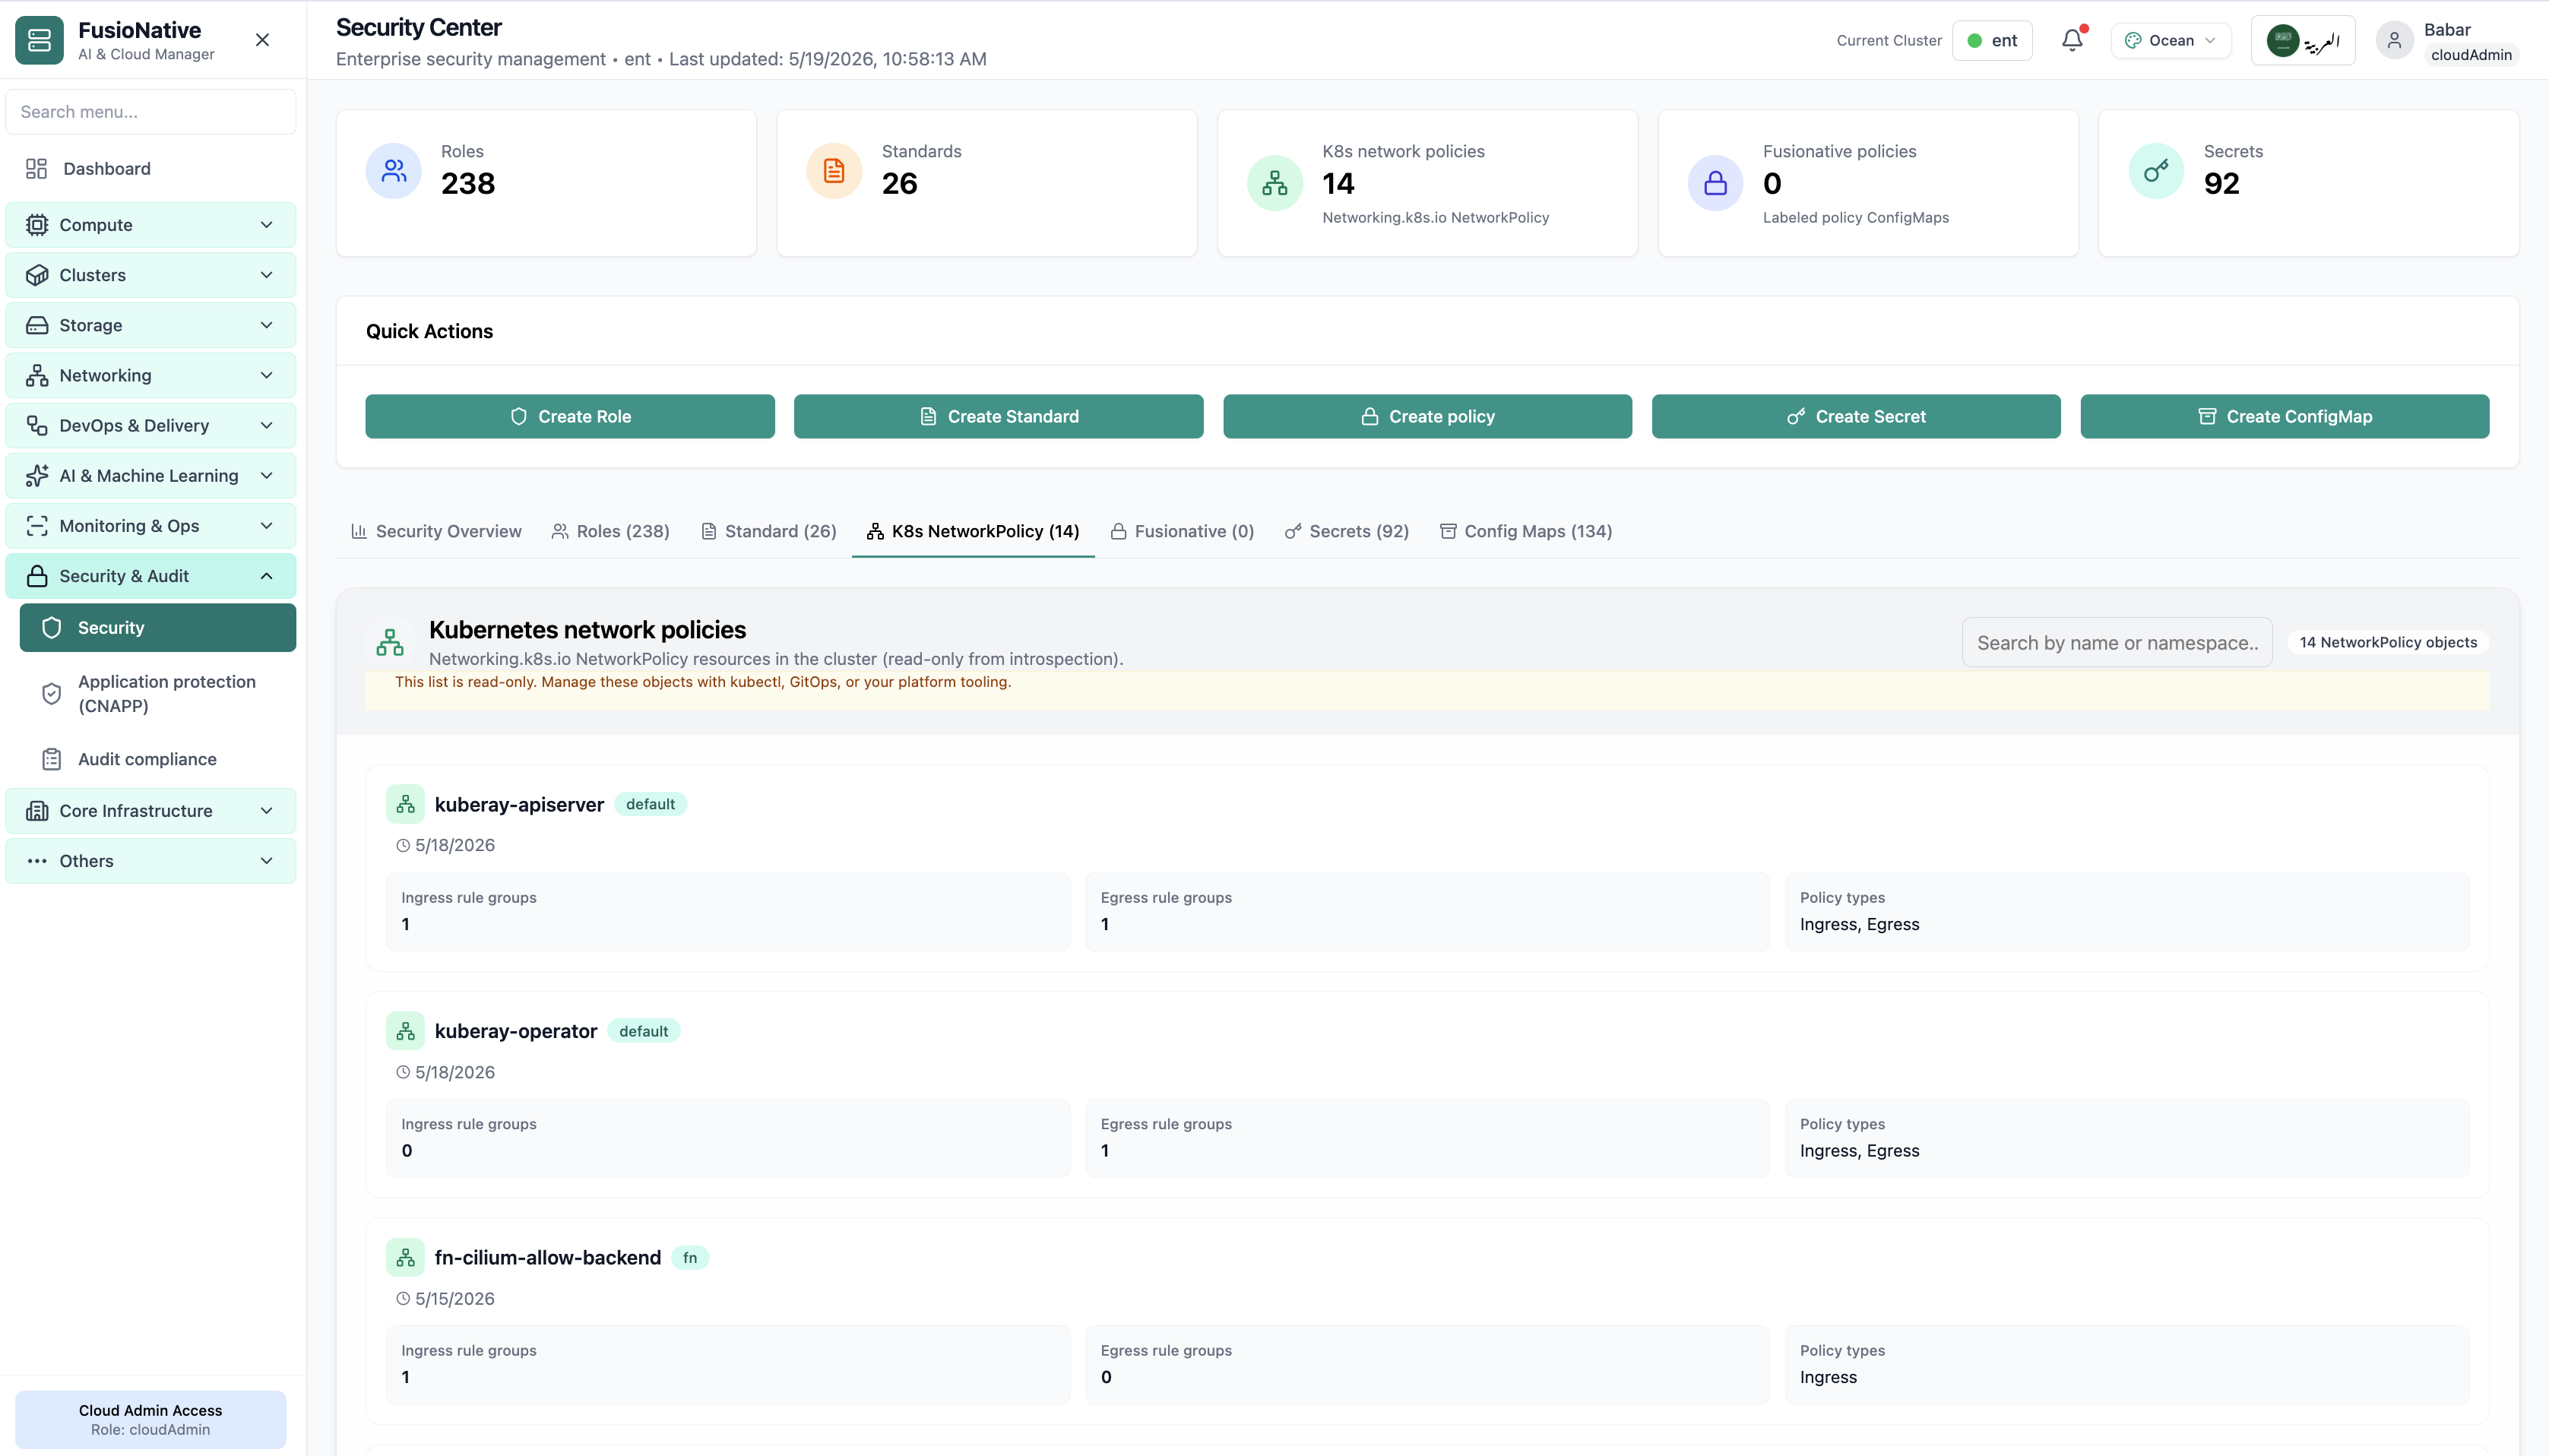Click the Create Standard button
This screenshot has height=1456, width=2549.
point(998,416)
